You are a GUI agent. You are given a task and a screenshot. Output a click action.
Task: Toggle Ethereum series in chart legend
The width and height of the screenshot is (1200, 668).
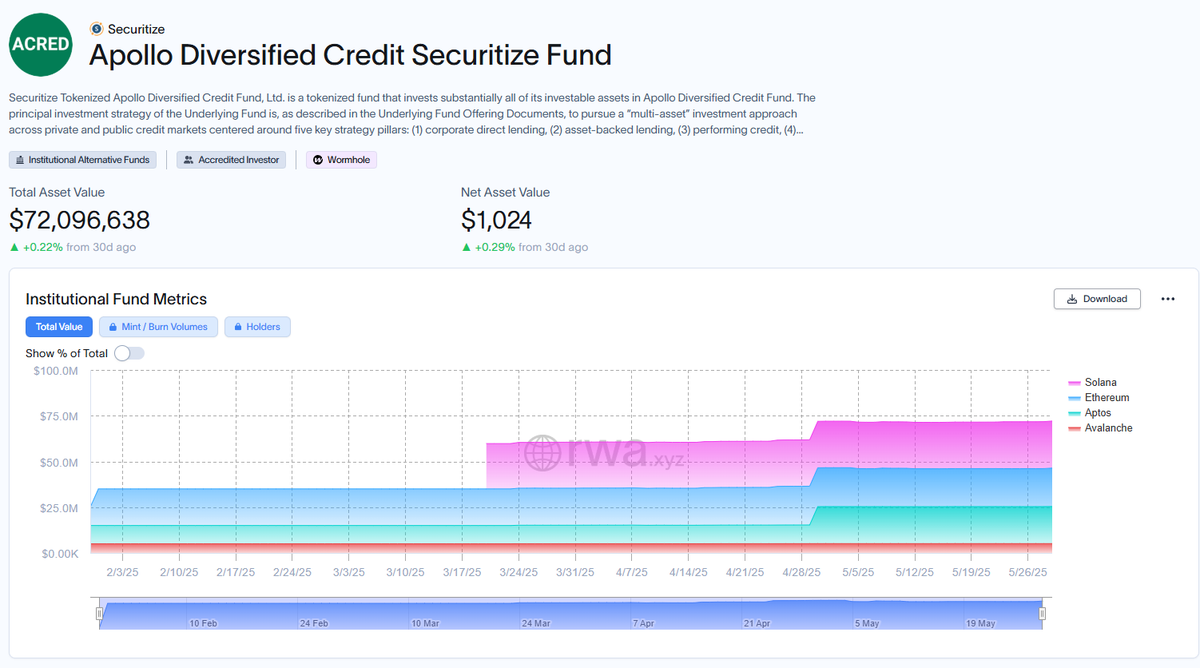click(1098, 398)
